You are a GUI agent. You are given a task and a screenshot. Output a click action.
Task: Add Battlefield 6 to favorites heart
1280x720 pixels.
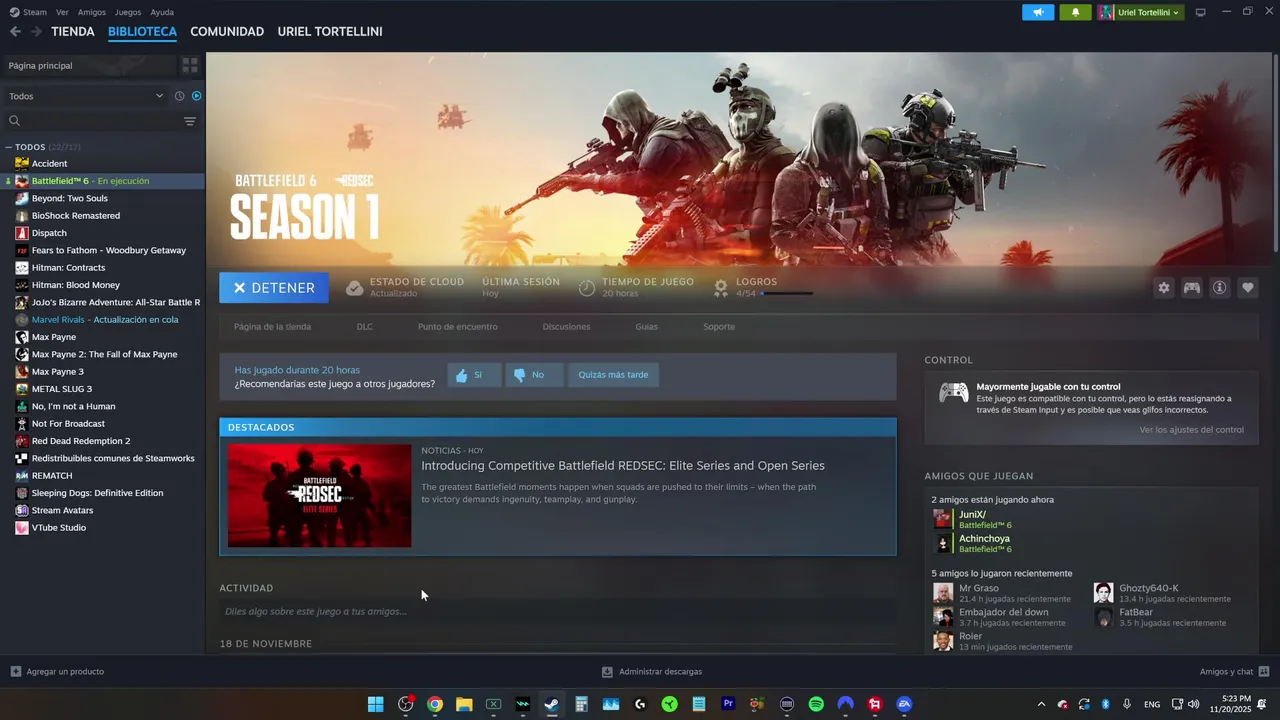click(x=1248, y=288)
